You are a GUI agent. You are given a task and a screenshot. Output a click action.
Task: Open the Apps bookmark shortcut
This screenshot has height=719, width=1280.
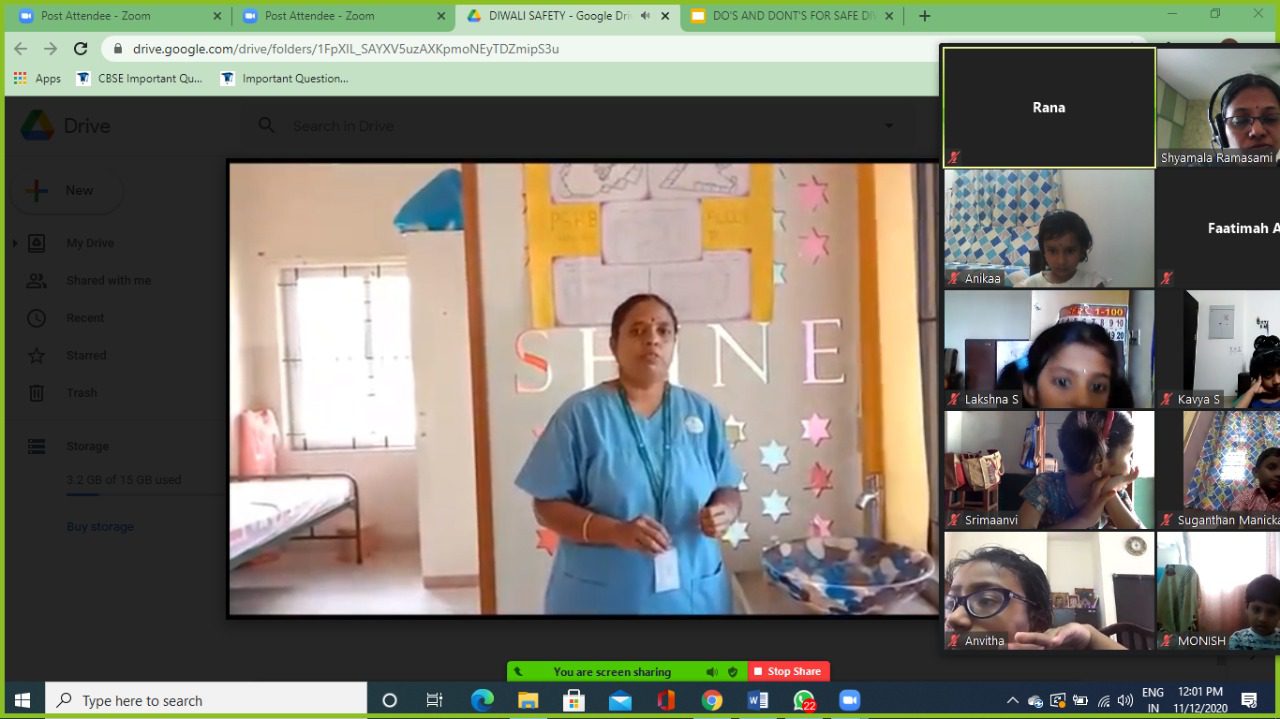pos(37,78)
